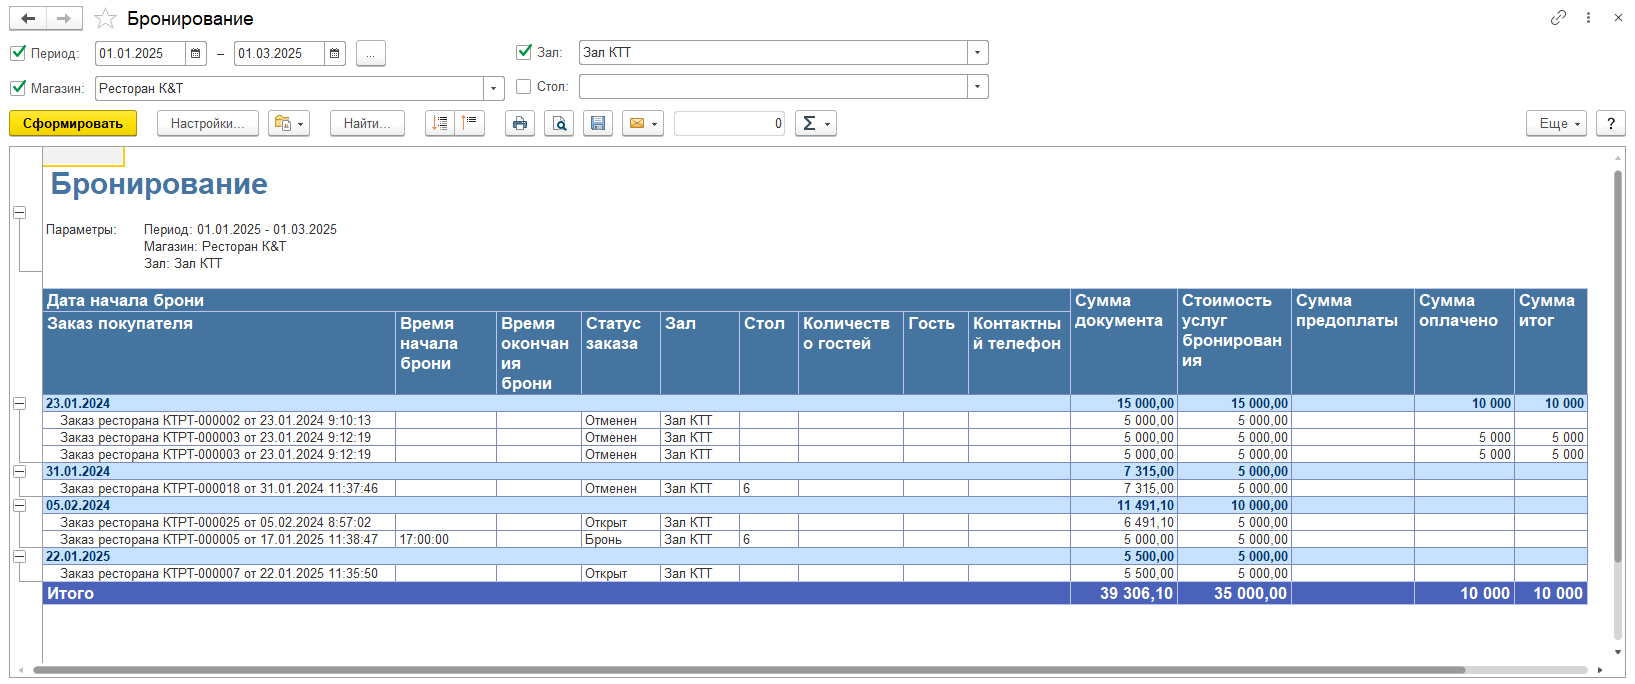Click the period end date field
Screen dimensions: 1635x684
[x=279, y=53]
